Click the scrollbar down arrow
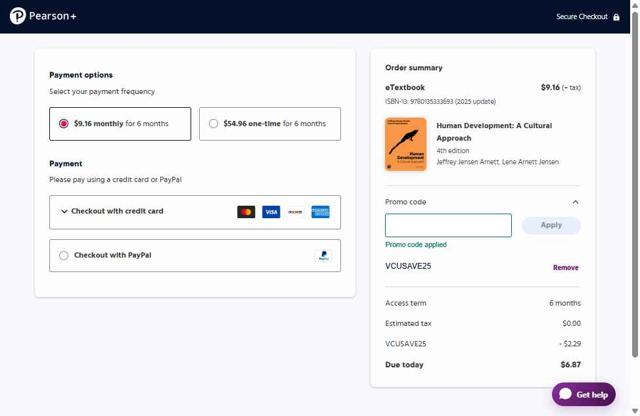 (635, 411)
